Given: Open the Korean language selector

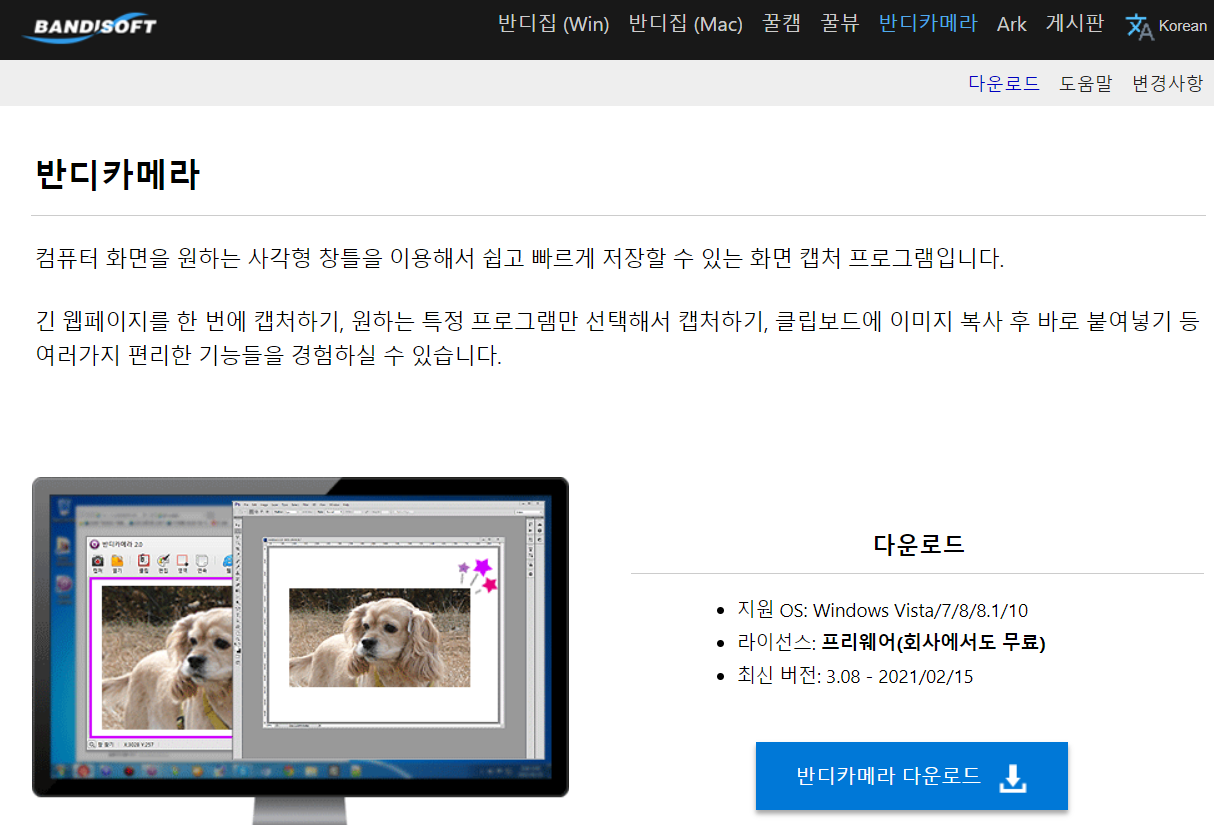Looking at the screenshot, I should (x=1183, y=26).
